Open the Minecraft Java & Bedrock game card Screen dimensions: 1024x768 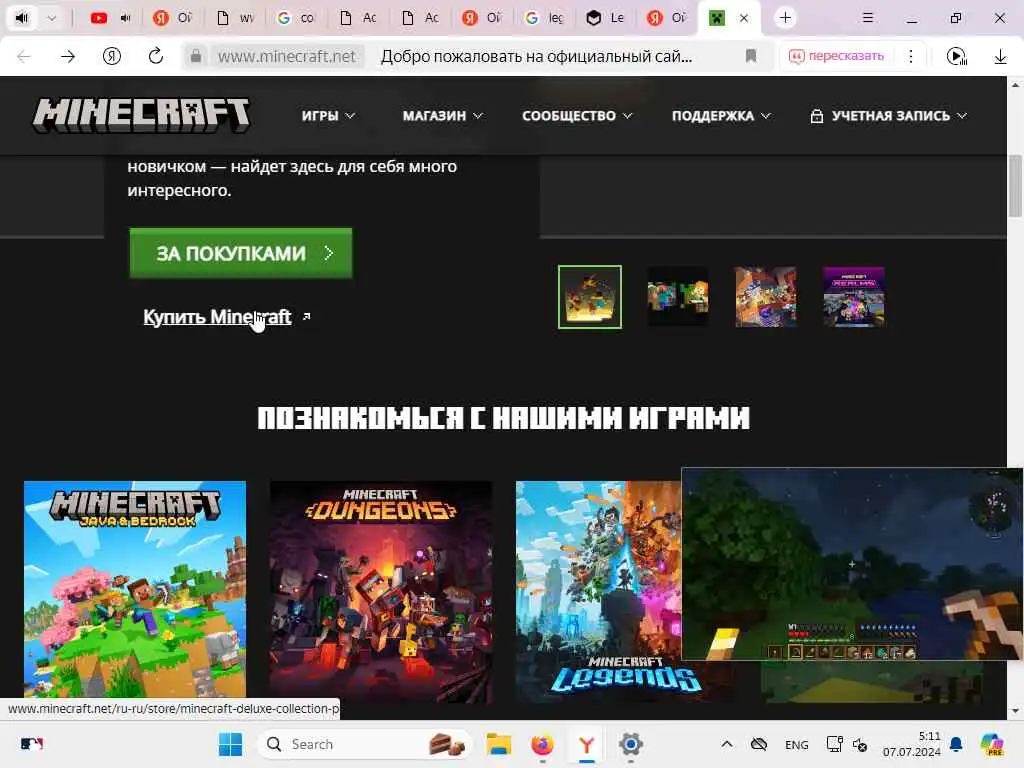tap(135, 591)
